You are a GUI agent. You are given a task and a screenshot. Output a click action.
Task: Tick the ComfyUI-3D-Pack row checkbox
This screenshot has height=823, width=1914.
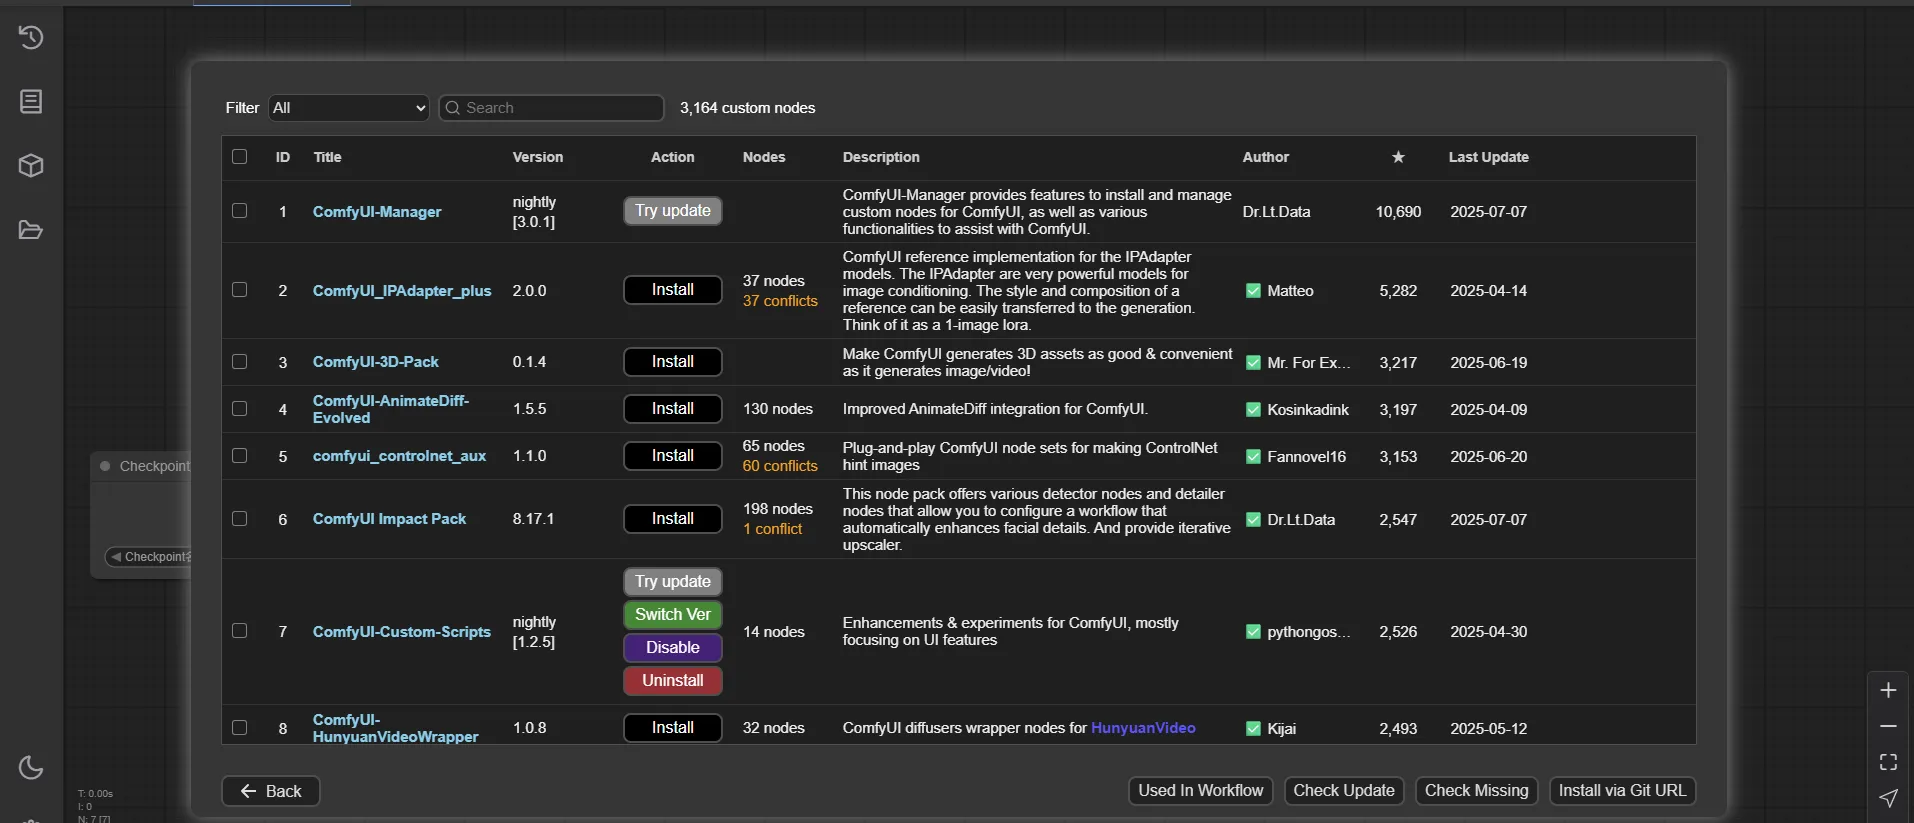(239, 362)
